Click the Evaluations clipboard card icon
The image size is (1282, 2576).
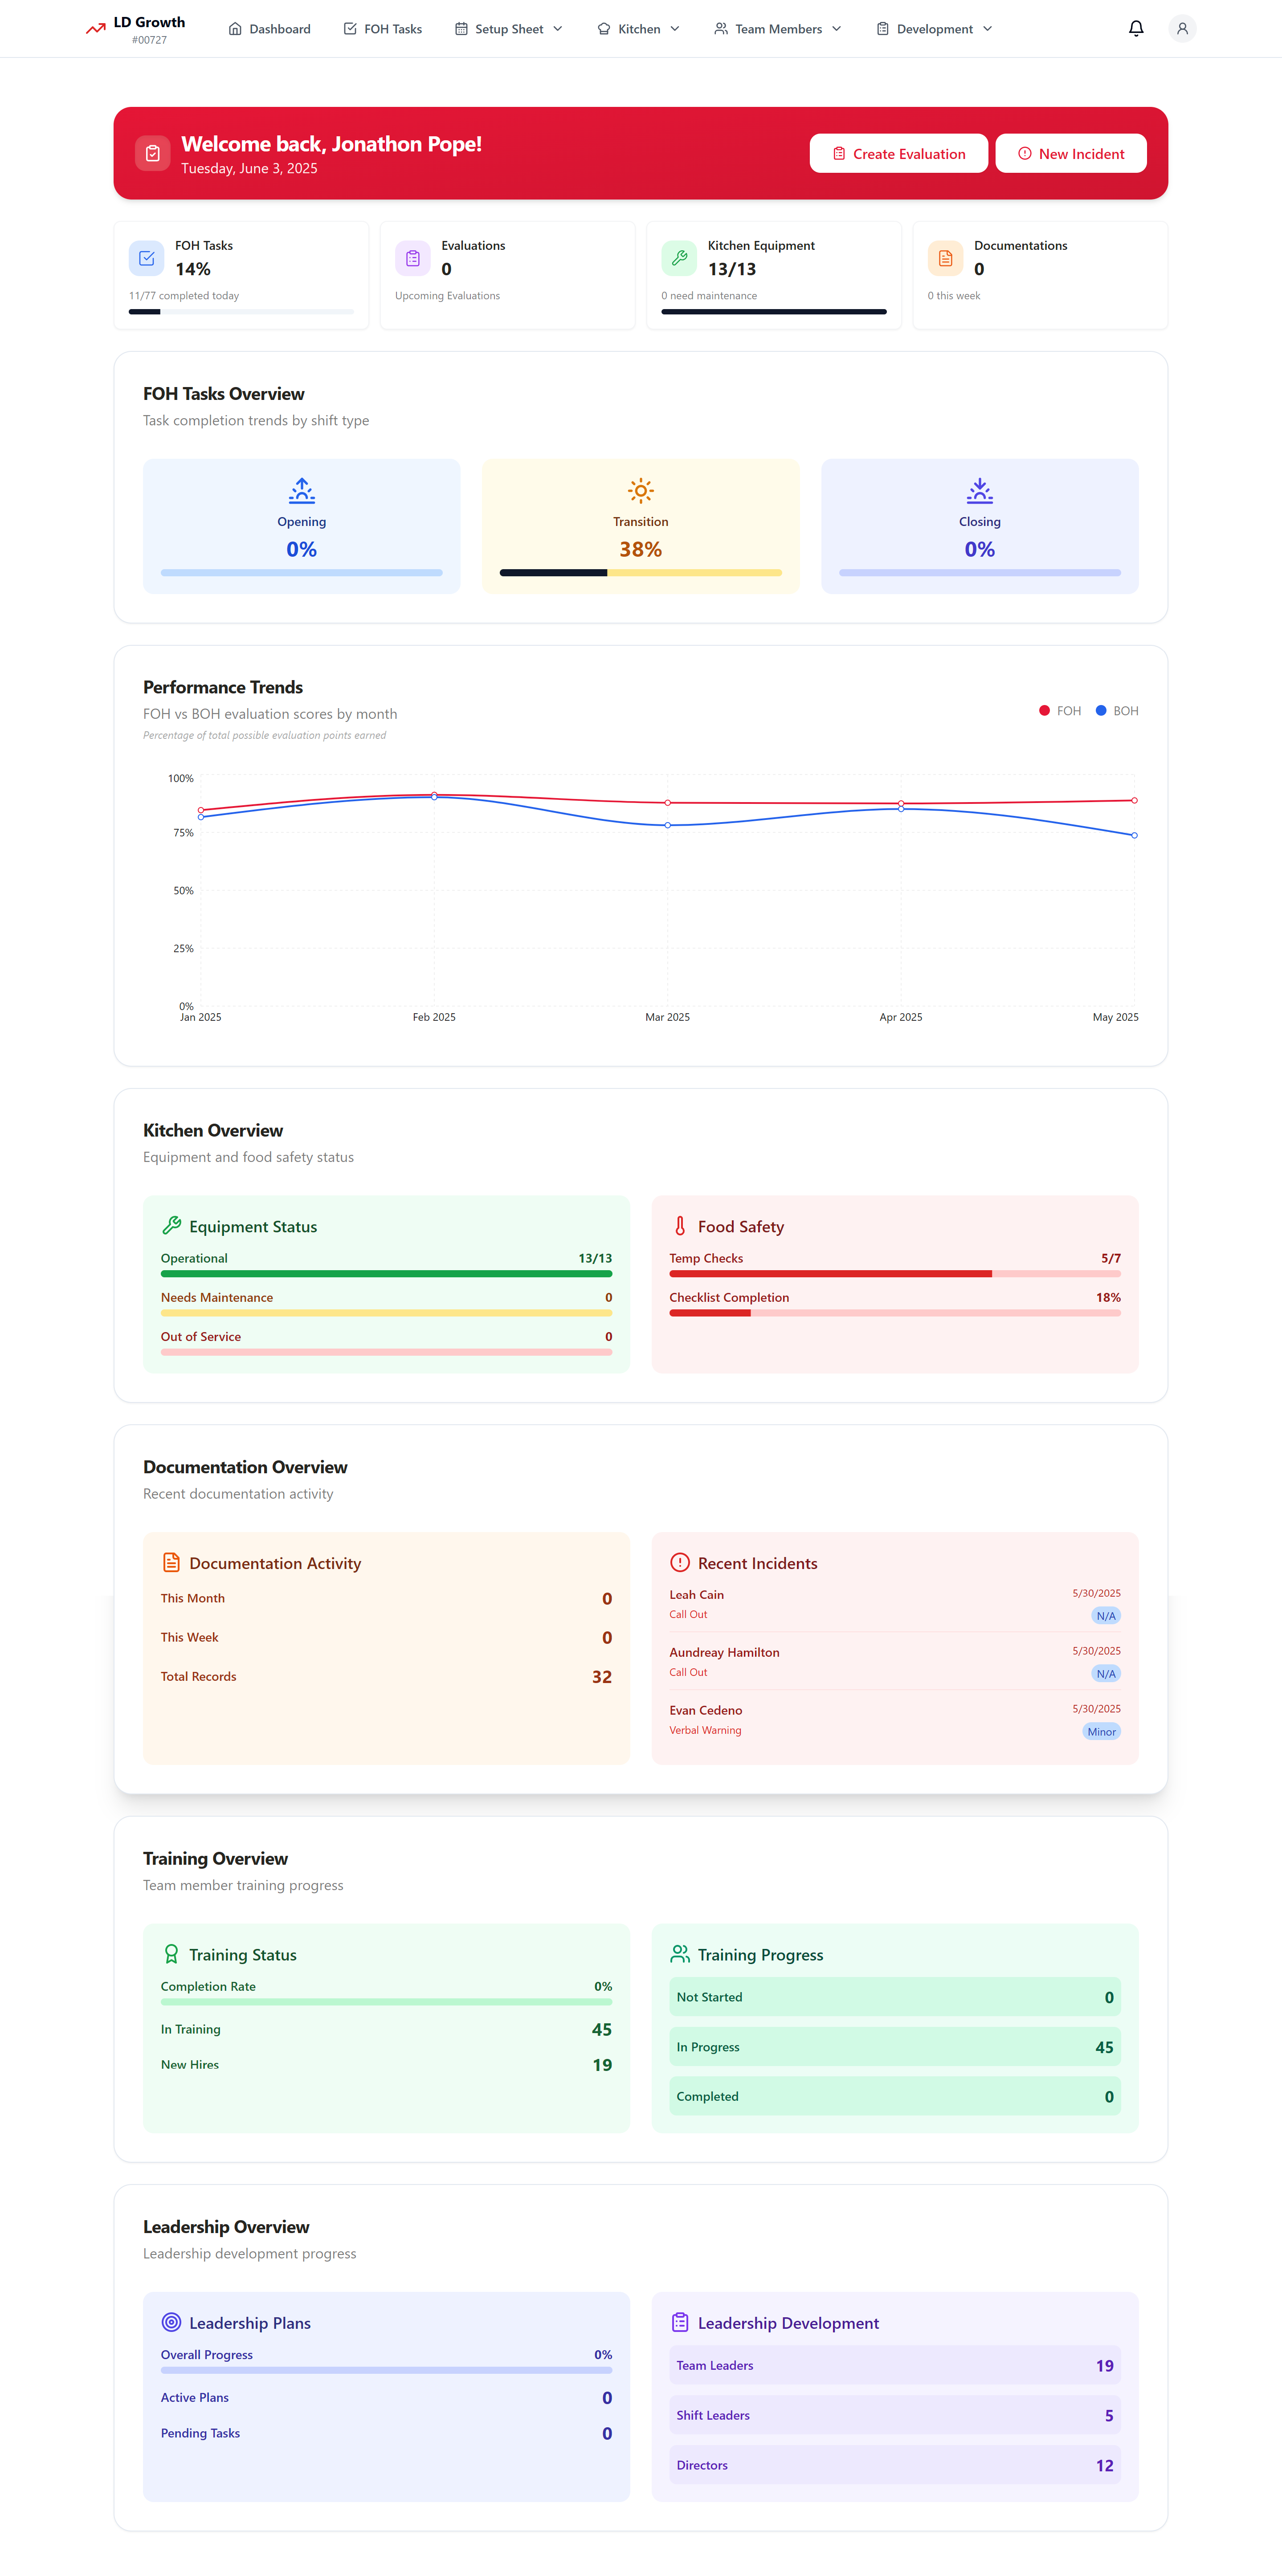coord(413,258)
